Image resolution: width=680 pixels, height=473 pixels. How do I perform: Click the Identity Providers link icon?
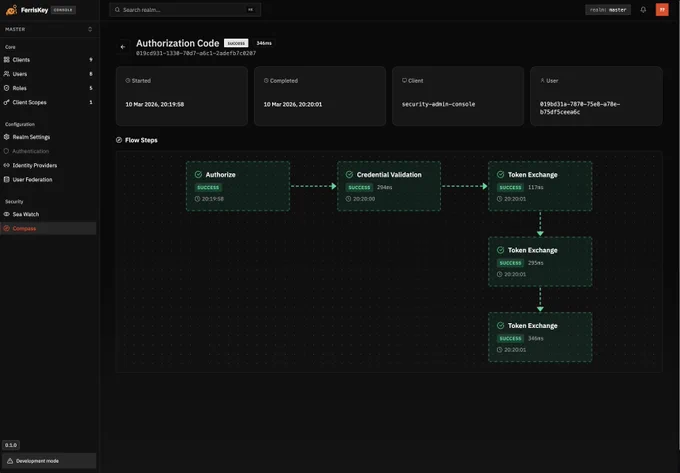pos(7,165)
